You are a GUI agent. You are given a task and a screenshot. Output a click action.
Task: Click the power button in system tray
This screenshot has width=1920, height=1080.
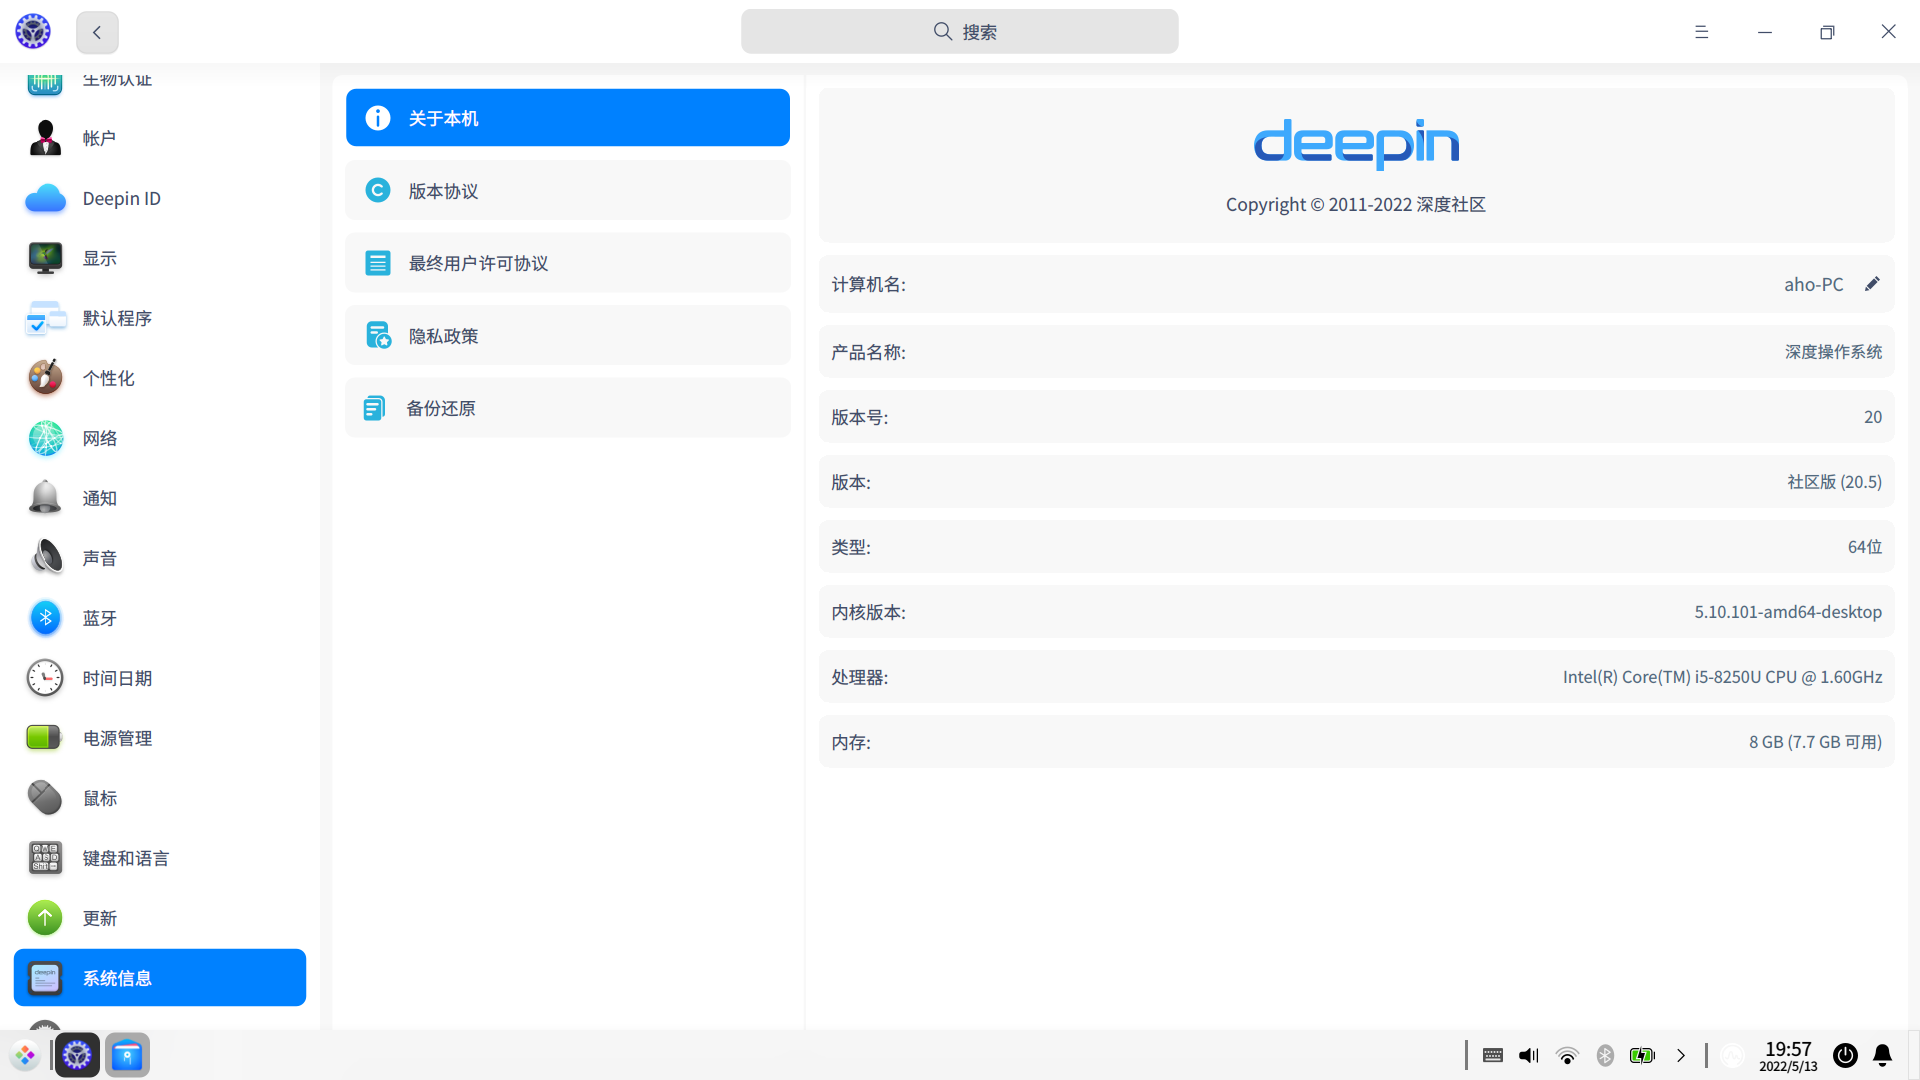(x=1845, y=1055)
